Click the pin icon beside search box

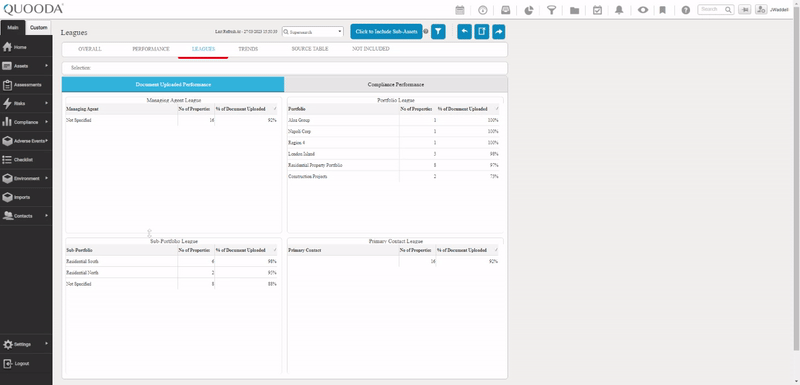coord(744,9)
